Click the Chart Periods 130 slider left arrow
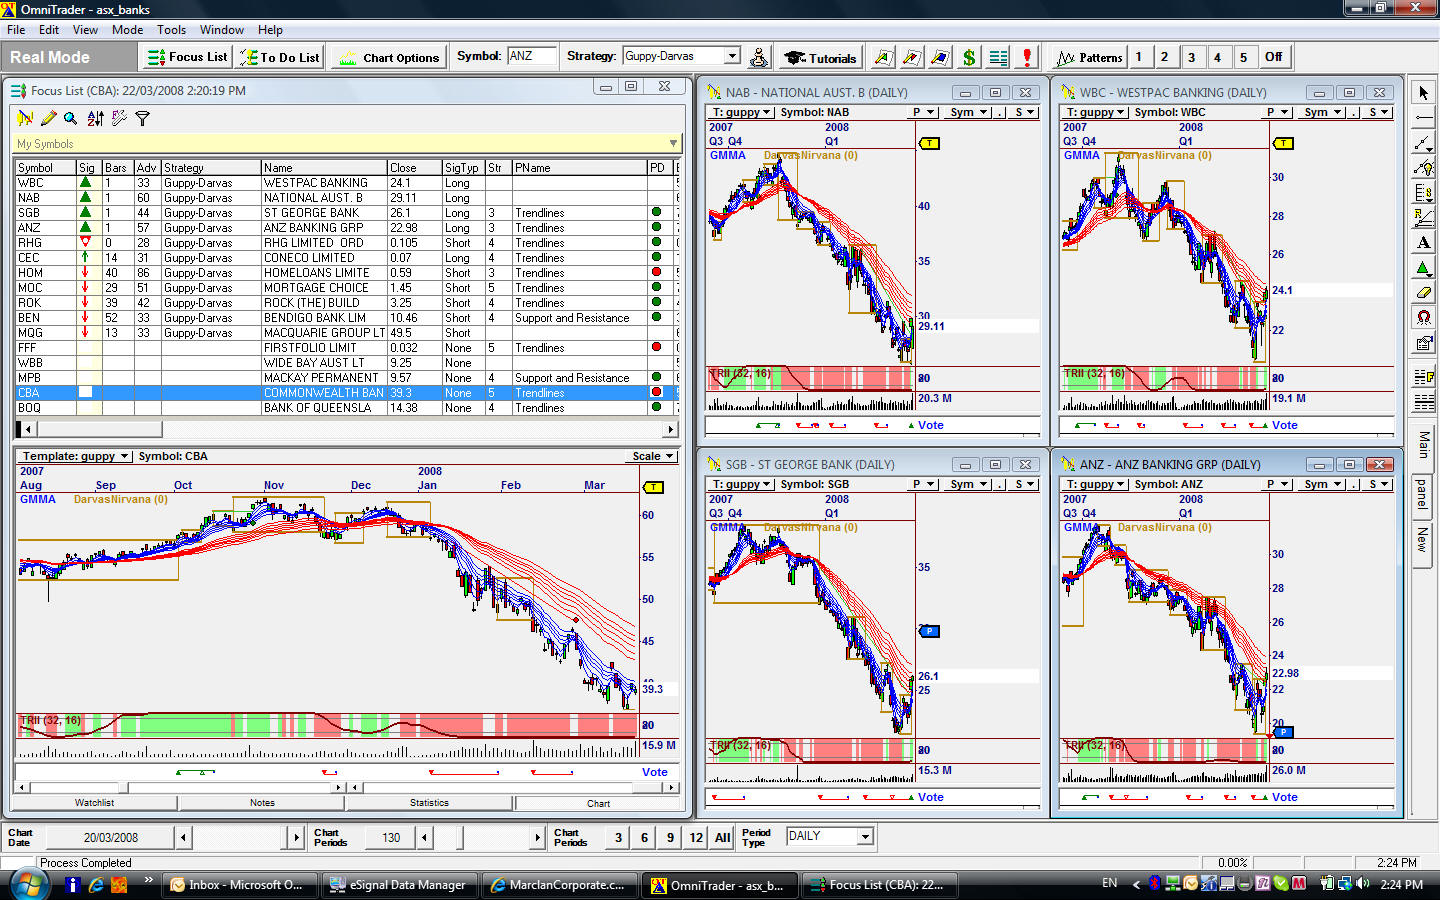 424,838
